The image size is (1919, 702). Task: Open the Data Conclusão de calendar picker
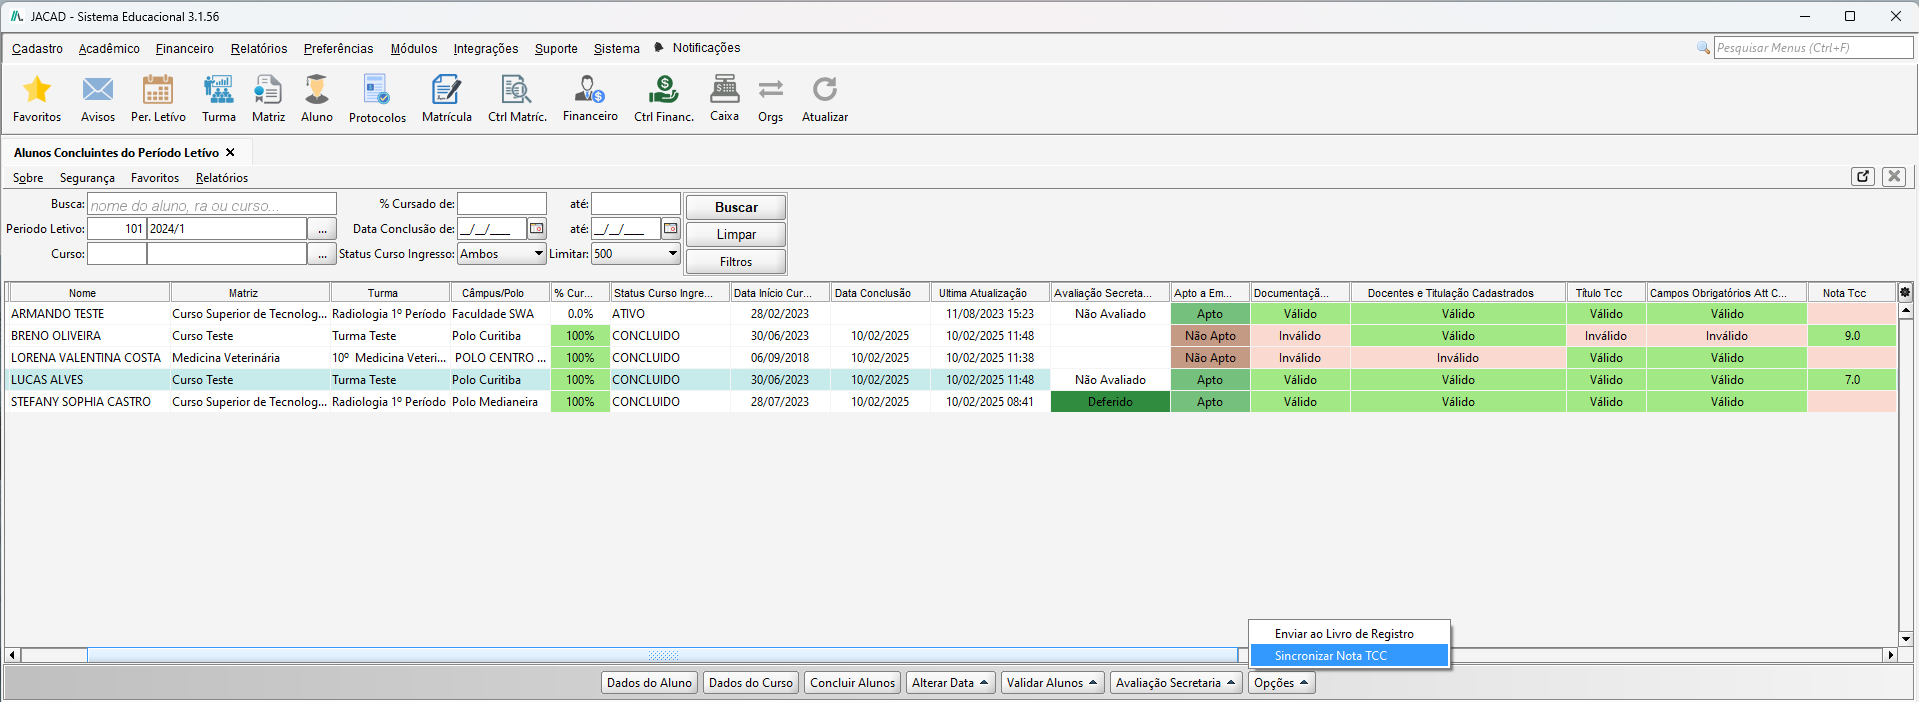pos(537,229)
